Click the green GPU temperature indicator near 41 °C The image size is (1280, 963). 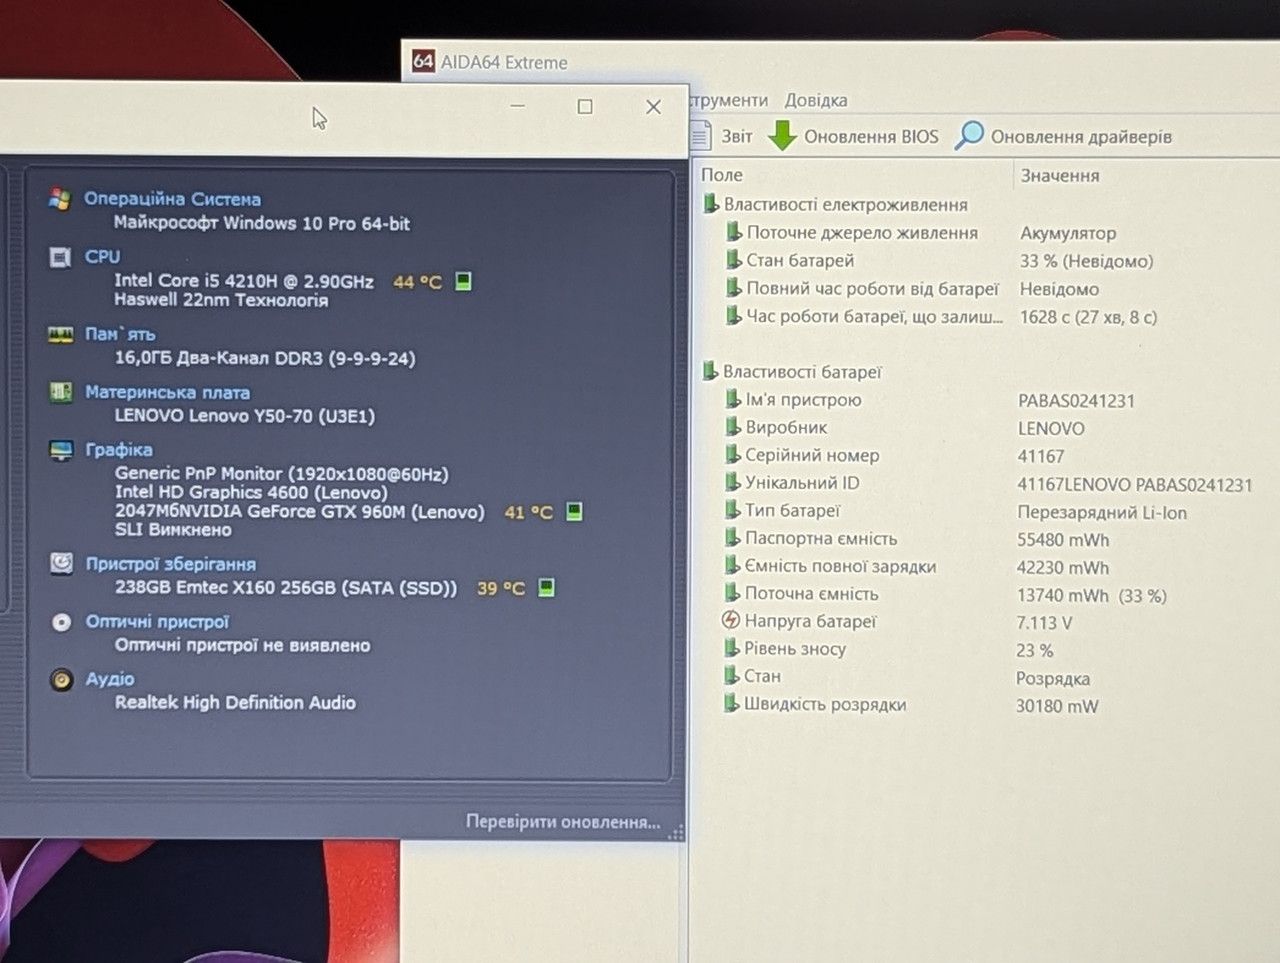[574, 511]
